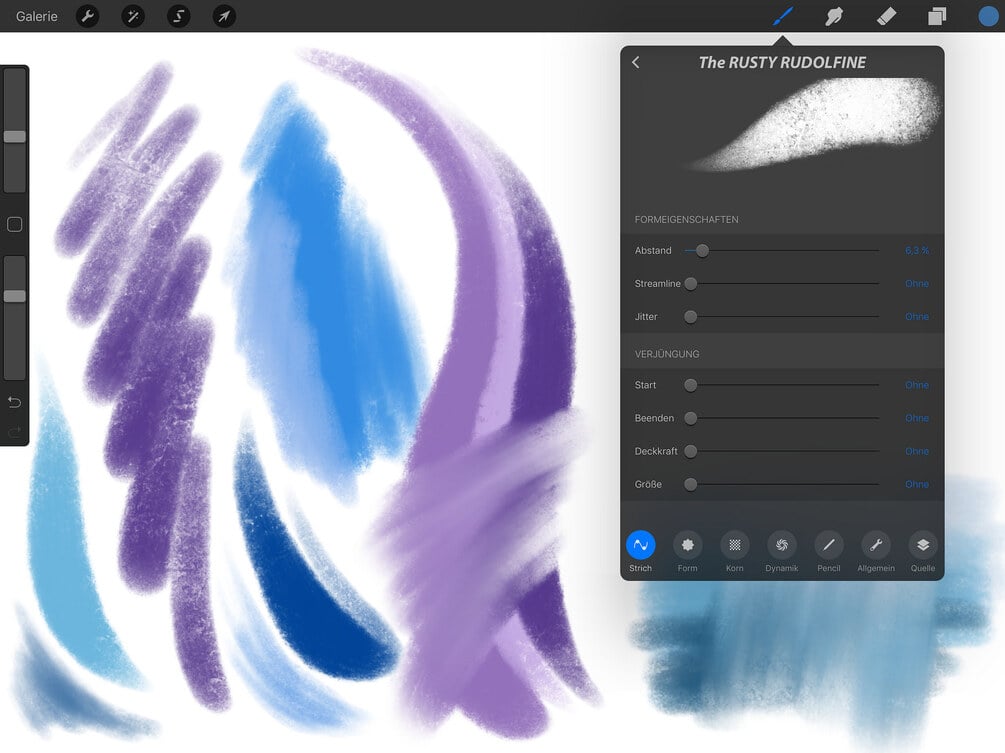The image size is (1005, 753).
Task: Go back from The RUSTY RUDOLFINE settings
Action: pyautogui.click(x=636, y=62)
